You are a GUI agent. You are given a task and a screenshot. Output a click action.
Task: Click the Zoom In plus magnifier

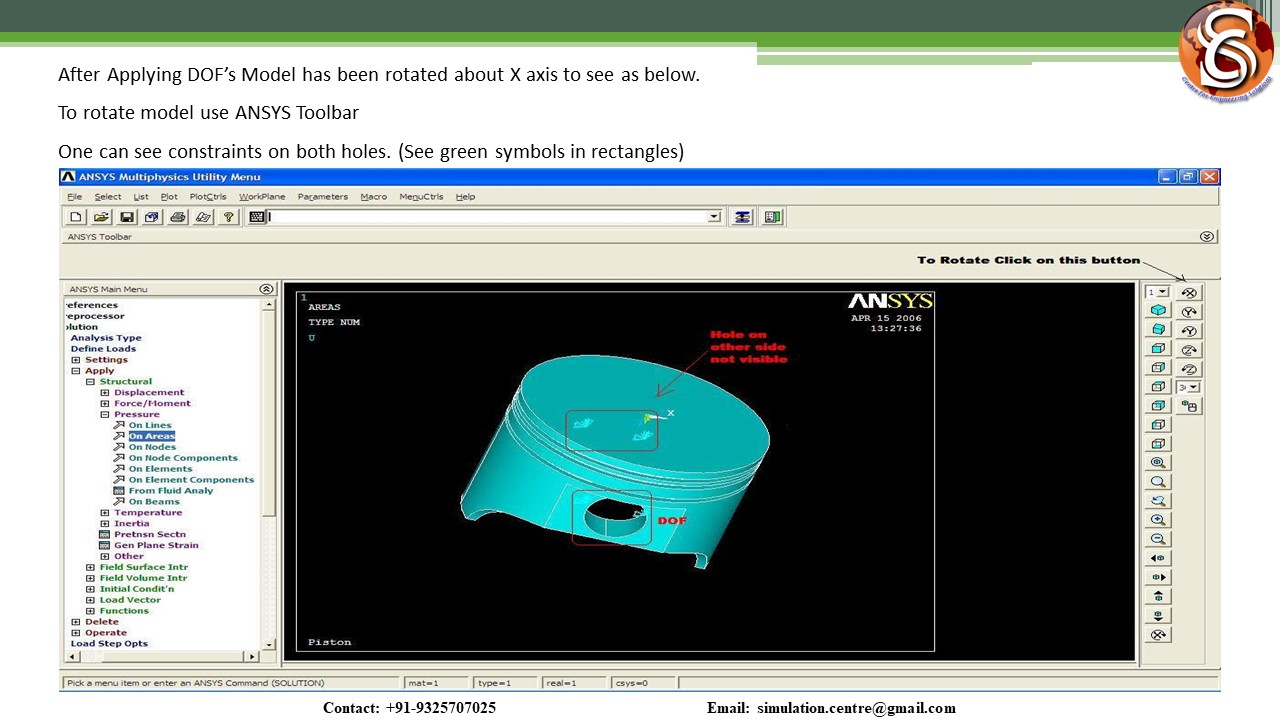click(1158, 520)
